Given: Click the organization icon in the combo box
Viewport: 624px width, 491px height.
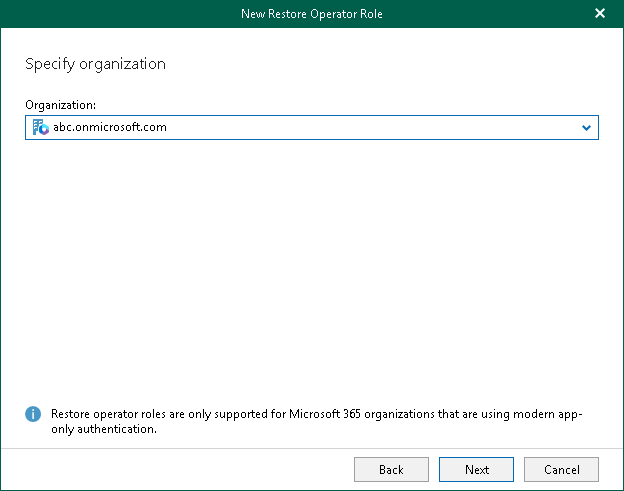Looking at the screenshot, I should [x=40, y=127].
